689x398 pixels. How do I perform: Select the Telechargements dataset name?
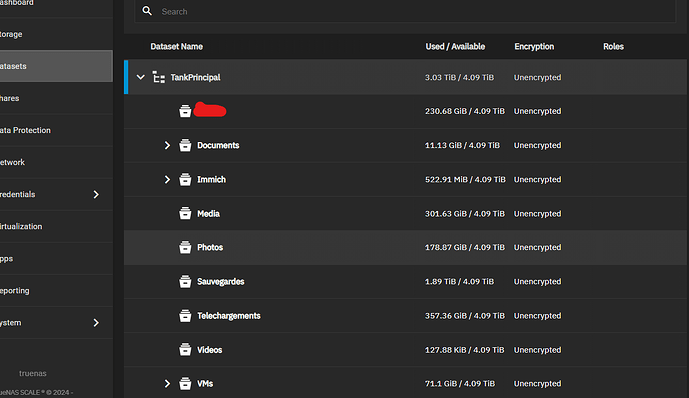[228, 316]
